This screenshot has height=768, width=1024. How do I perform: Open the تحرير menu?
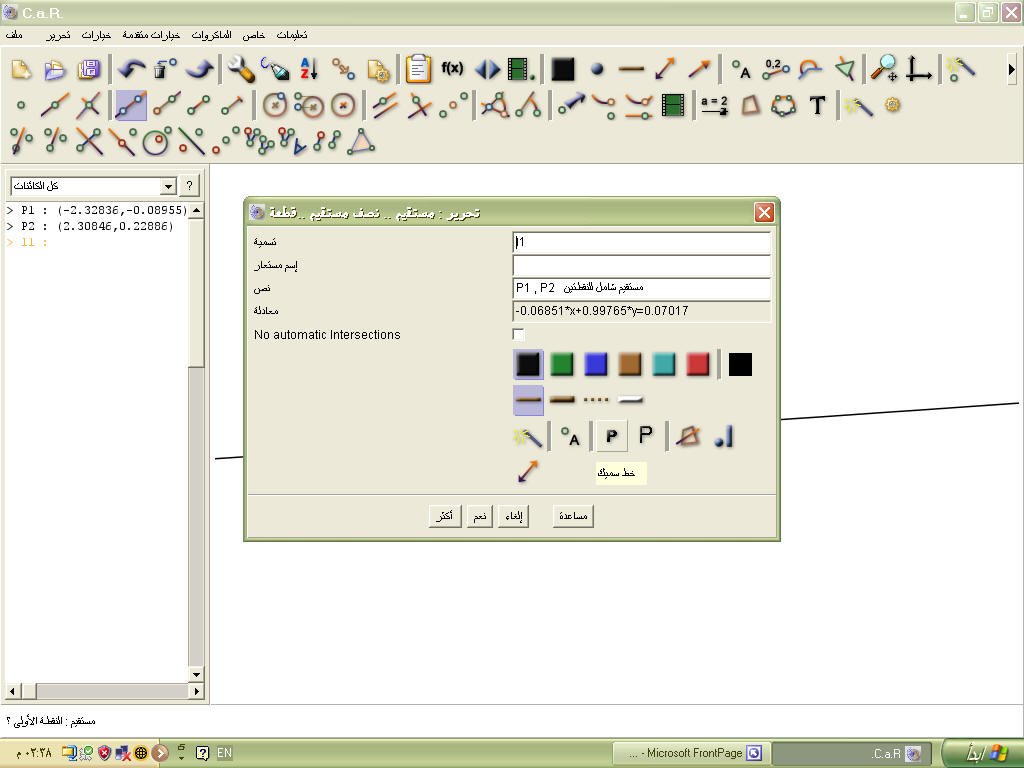click(58, 35)
